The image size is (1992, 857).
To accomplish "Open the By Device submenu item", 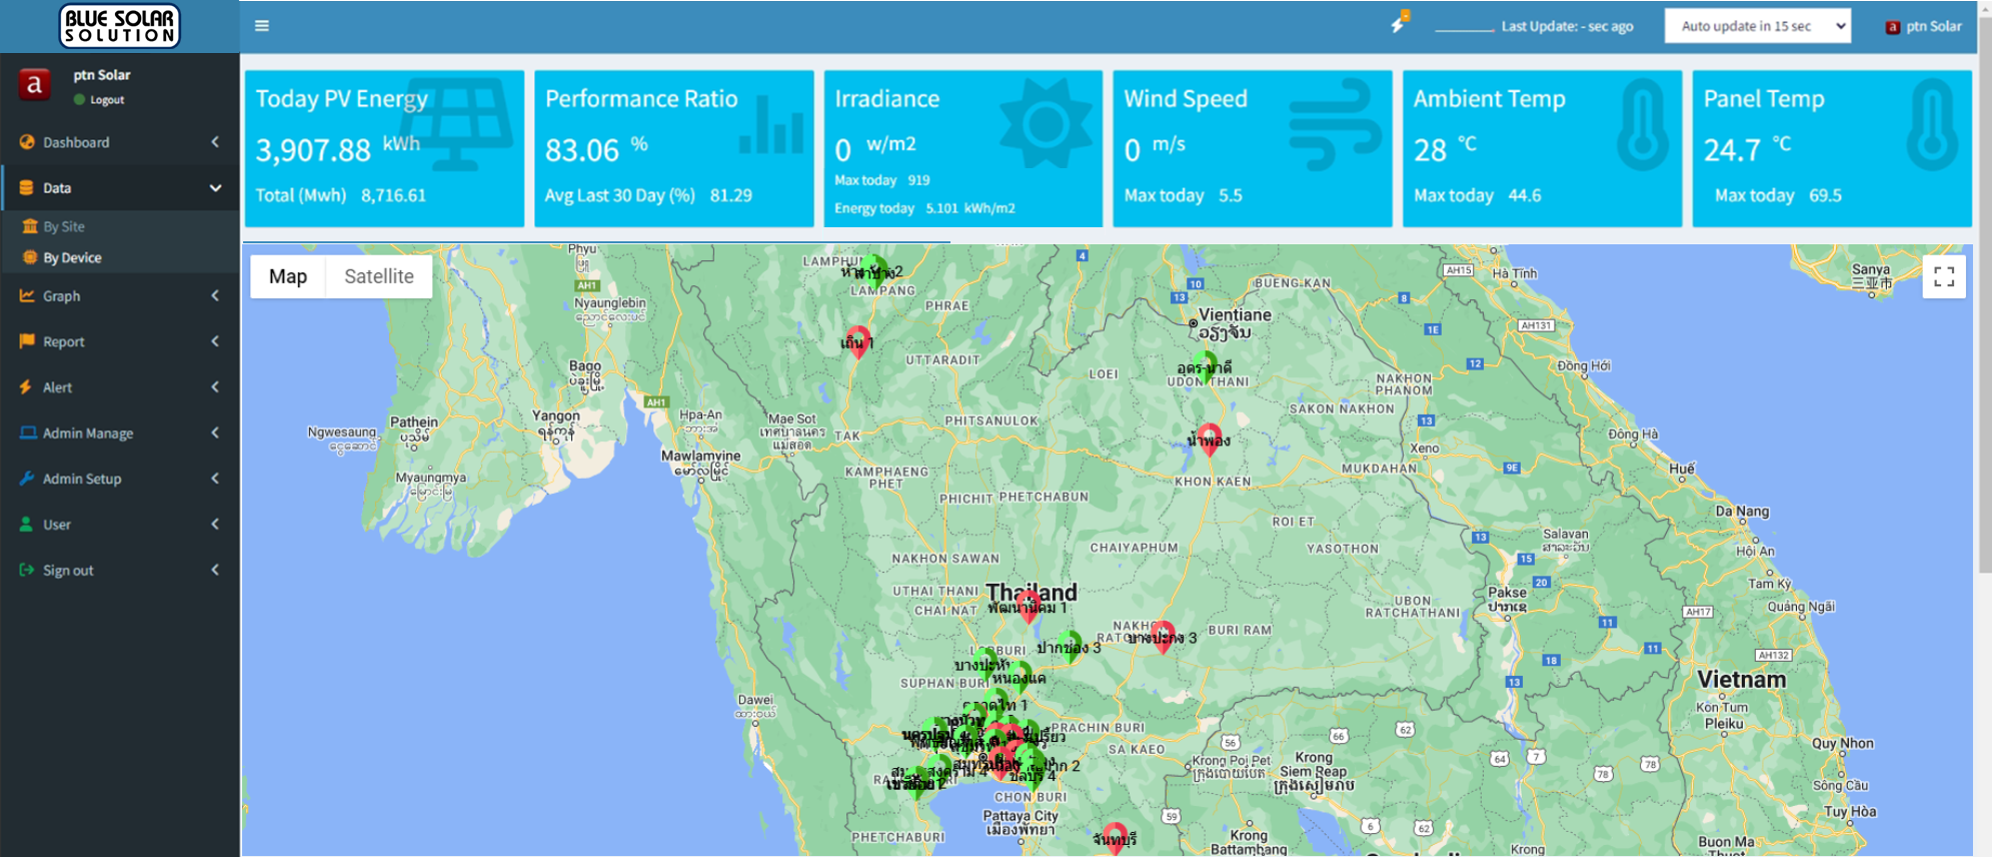I will (x=120, y=258).
